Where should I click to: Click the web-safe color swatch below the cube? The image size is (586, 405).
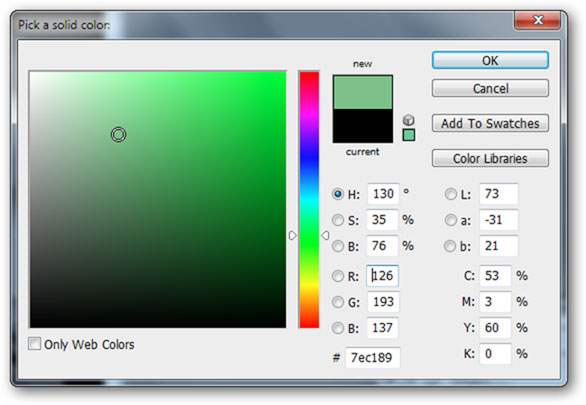pos(409,135)
